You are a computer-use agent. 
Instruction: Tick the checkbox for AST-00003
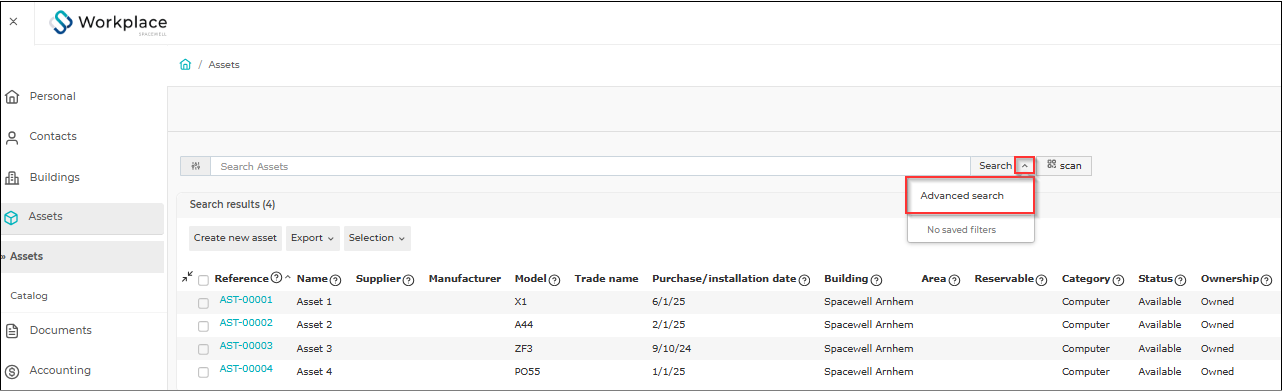[x=204, y=349]
